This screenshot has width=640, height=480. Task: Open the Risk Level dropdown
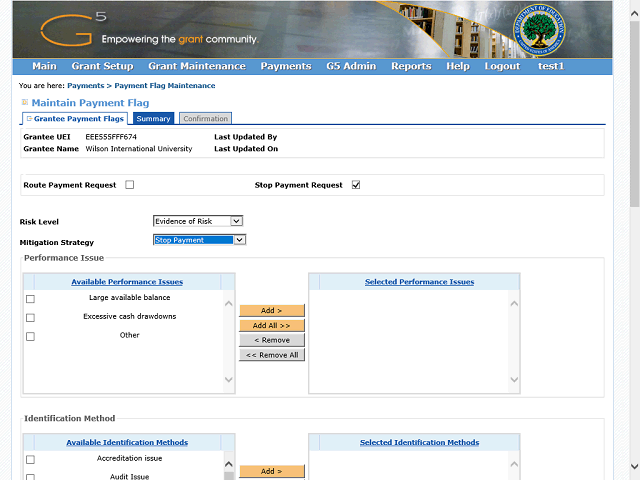(197, 221)
